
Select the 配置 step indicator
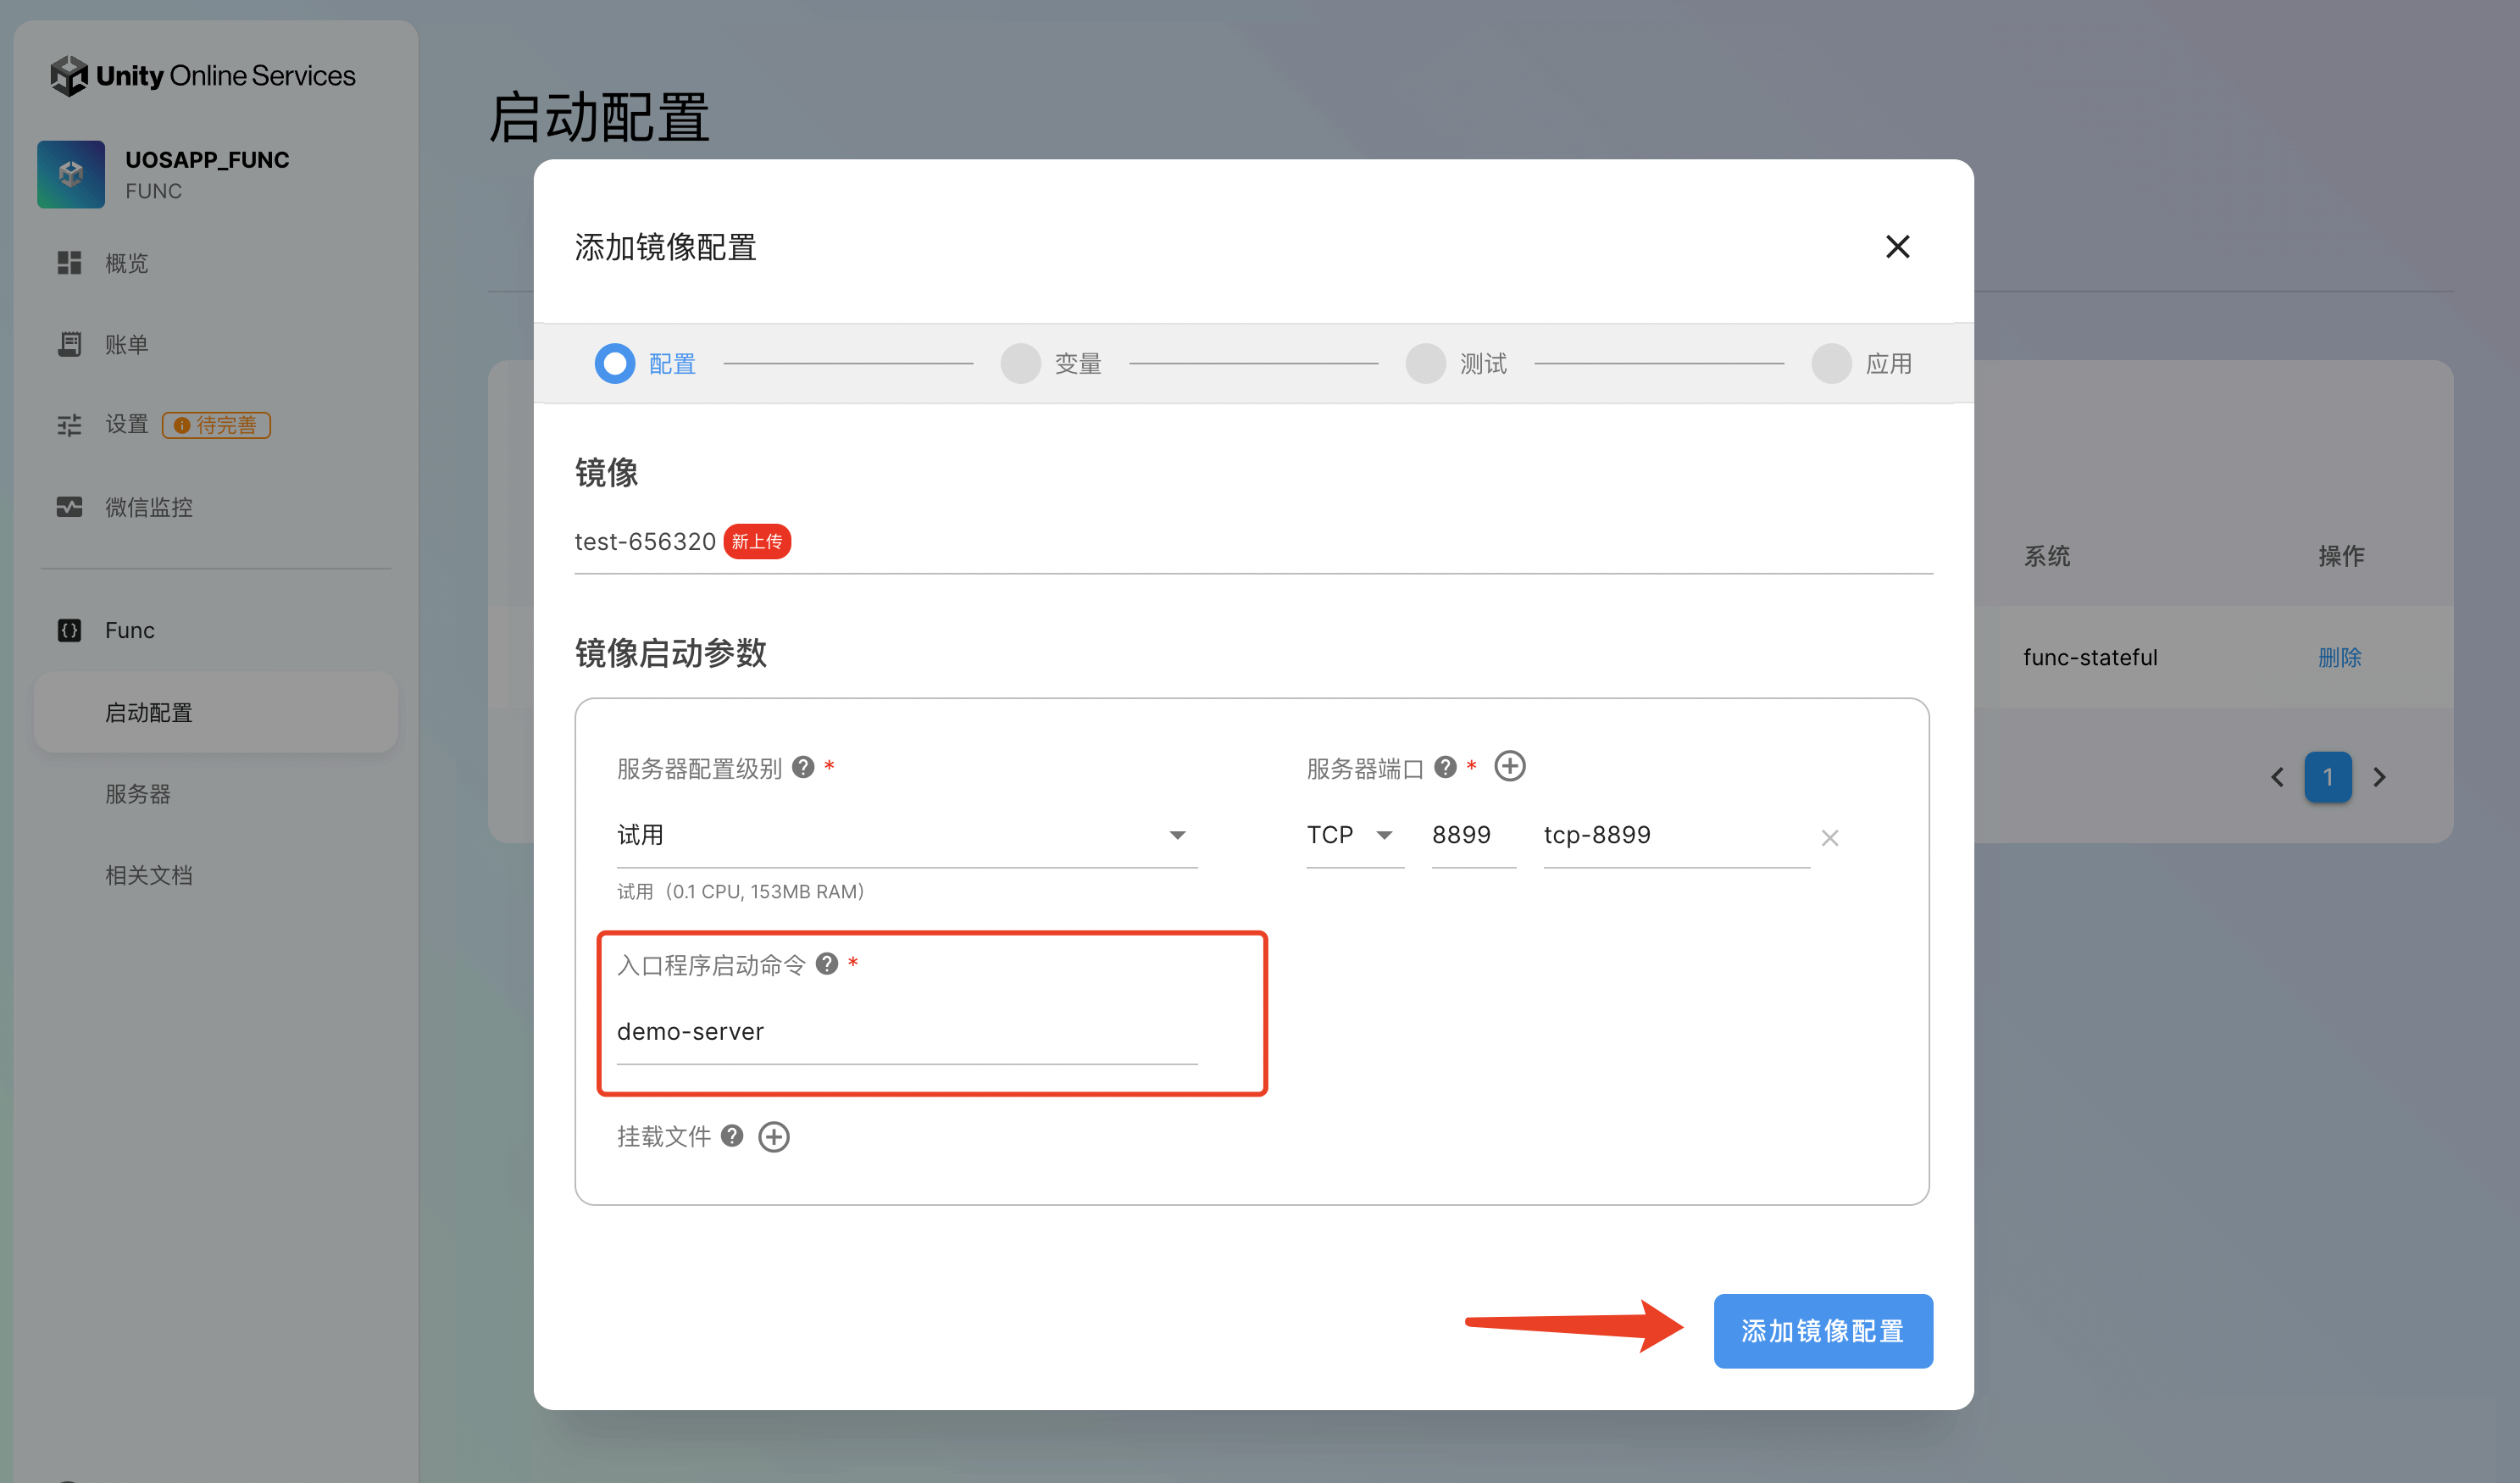(615, 364)
